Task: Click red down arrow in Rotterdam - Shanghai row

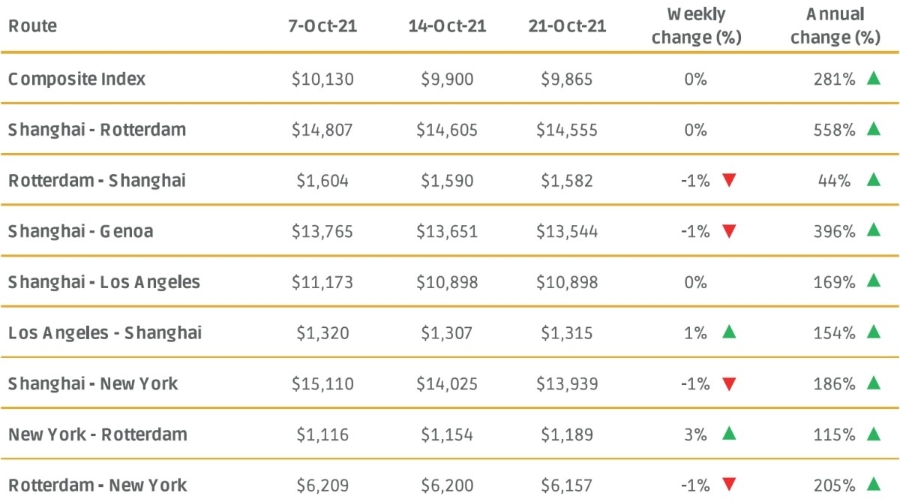Action: pyautogui.click(x=729, y=180)
